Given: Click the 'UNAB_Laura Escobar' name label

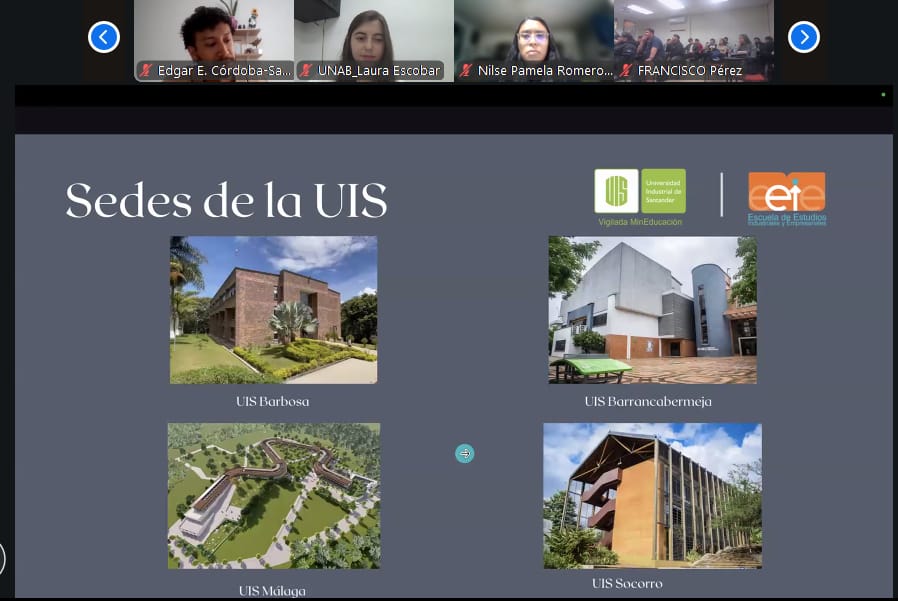Looking at the screenshot, I should point(379,70).
